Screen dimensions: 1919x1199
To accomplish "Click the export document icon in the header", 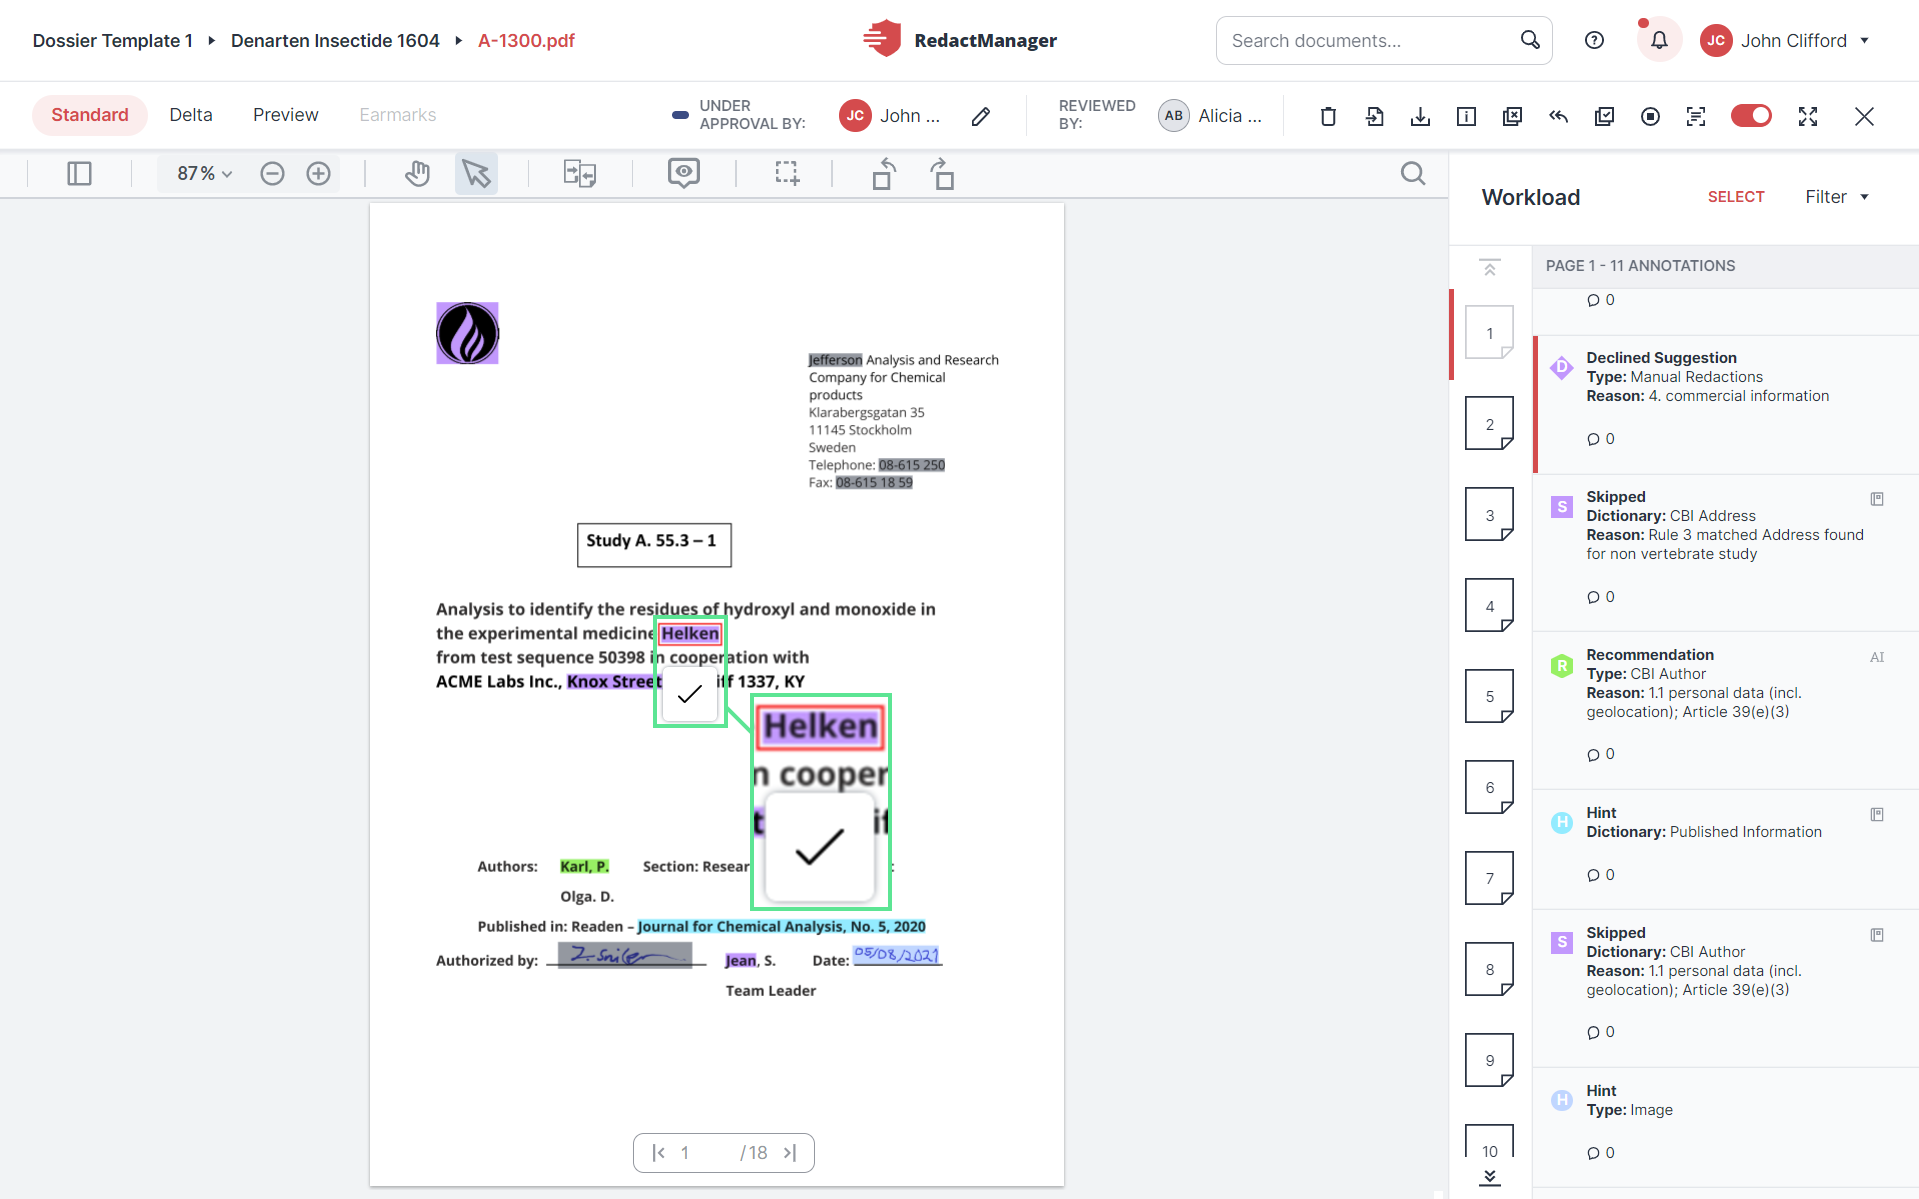I will tap(1374, 116).
